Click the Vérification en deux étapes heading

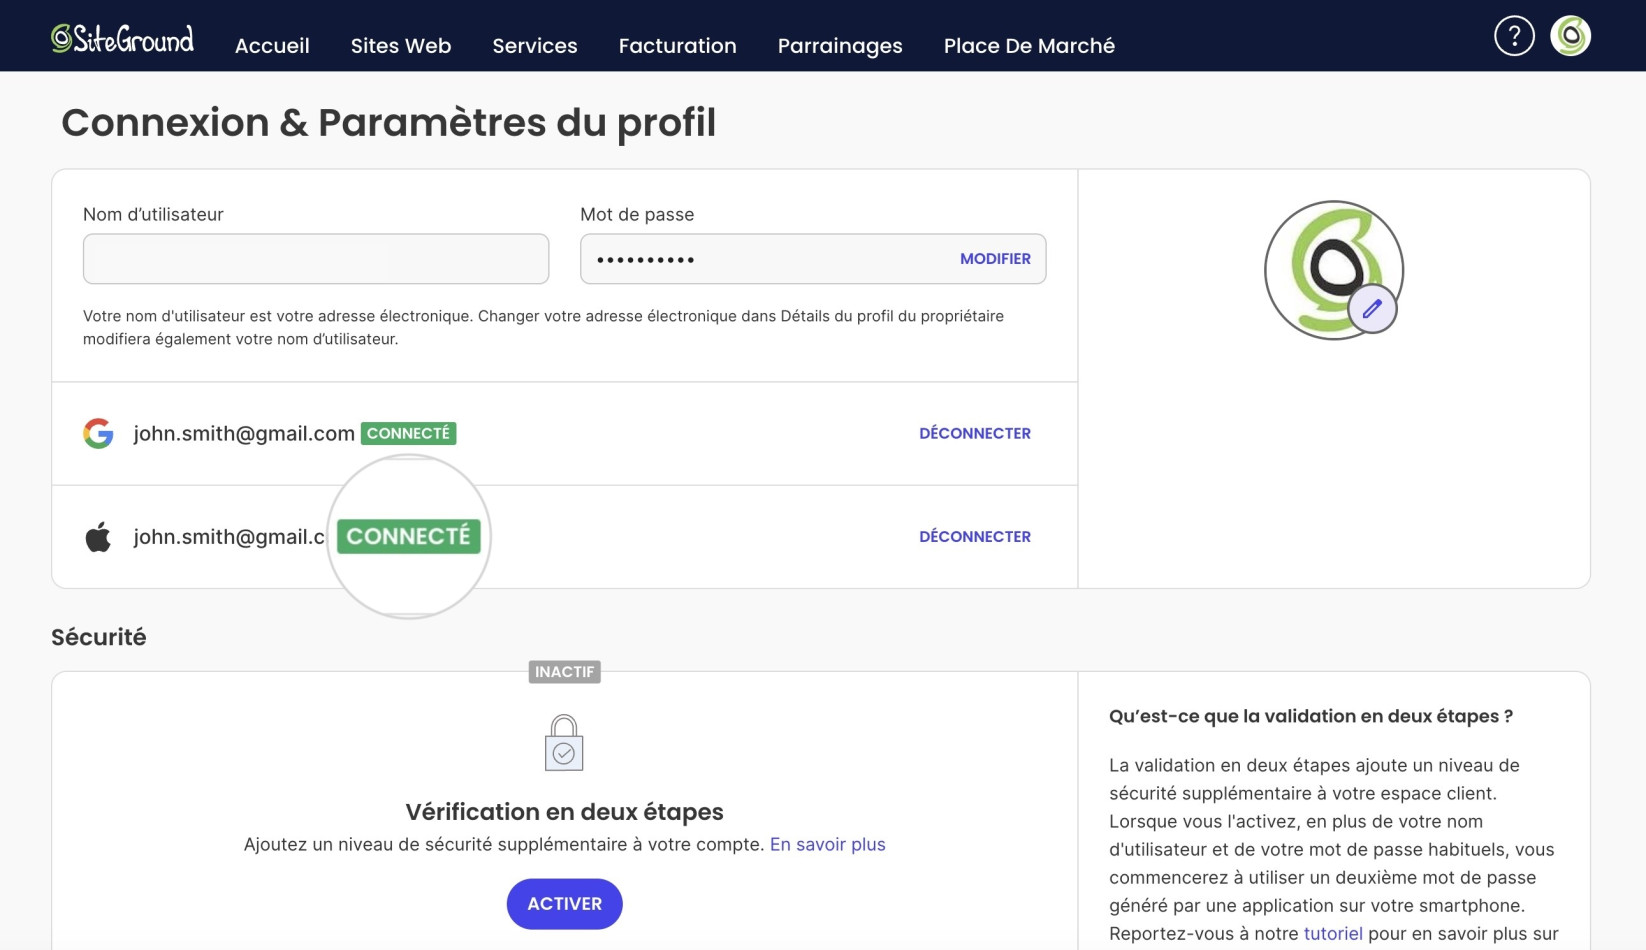pyautogui.click(x=564, y=812)
